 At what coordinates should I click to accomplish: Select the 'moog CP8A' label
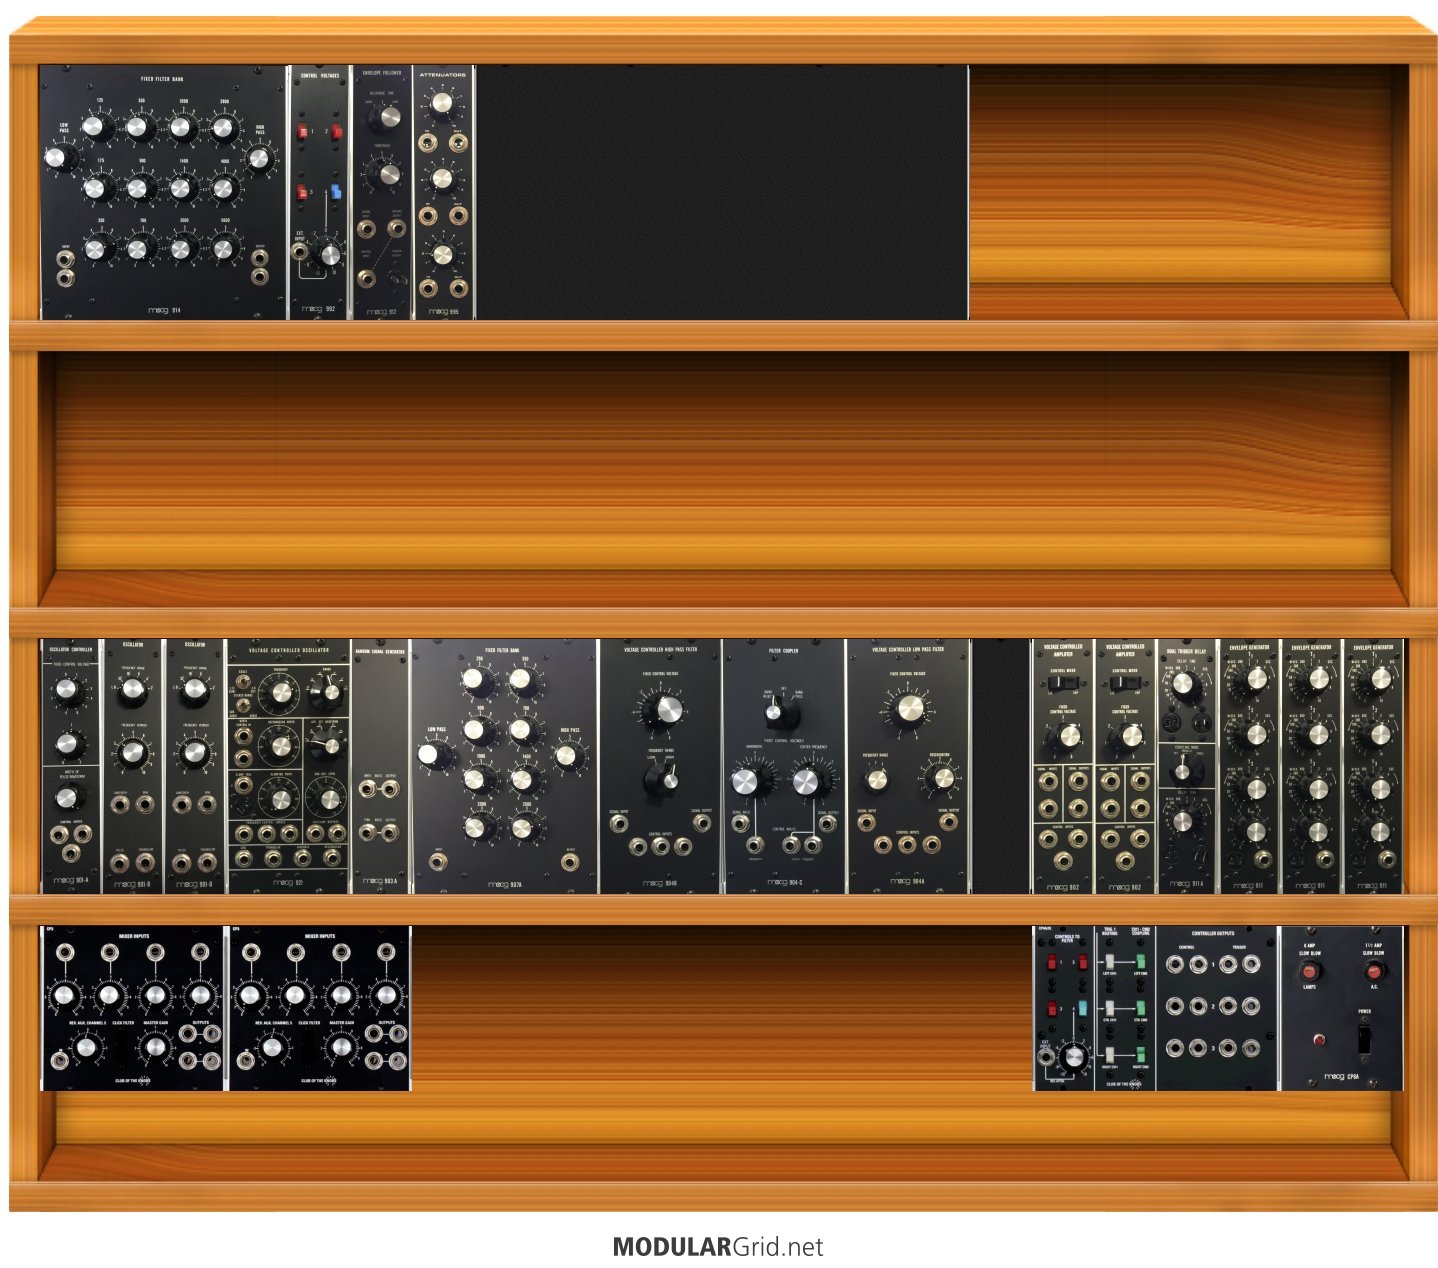click(1341, 1077)
